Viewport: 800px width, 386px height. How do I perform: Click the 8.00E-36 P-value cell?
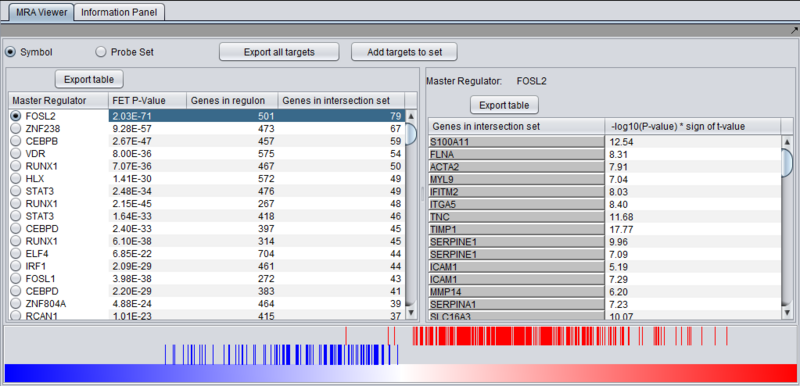point(147,153)
